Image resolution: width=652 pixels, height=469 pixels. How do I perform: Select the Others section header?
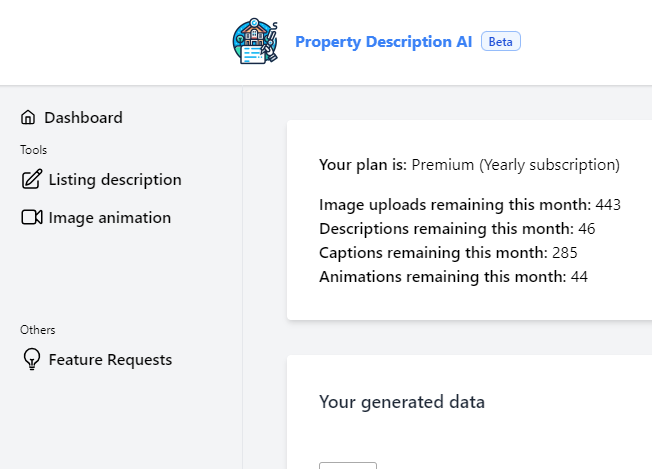(38, 330)
